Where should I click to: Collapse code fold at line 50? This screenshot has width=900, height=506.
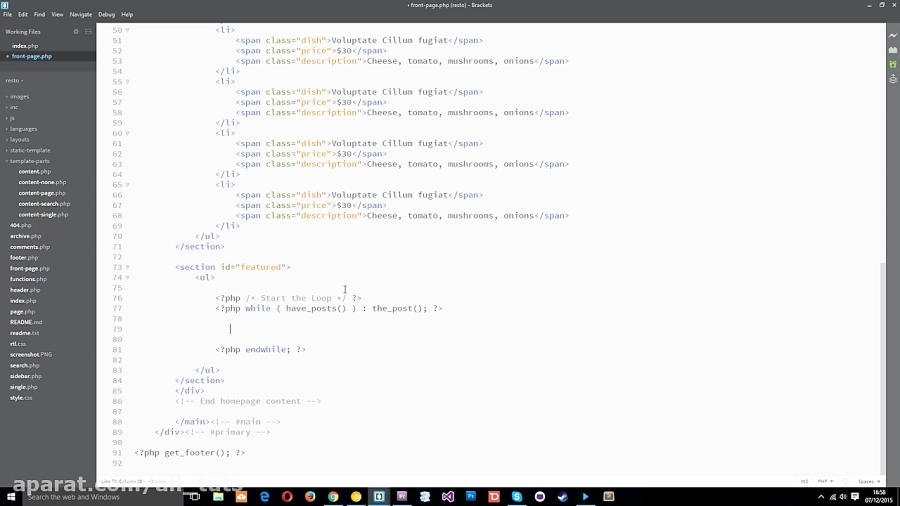point(127,30)
